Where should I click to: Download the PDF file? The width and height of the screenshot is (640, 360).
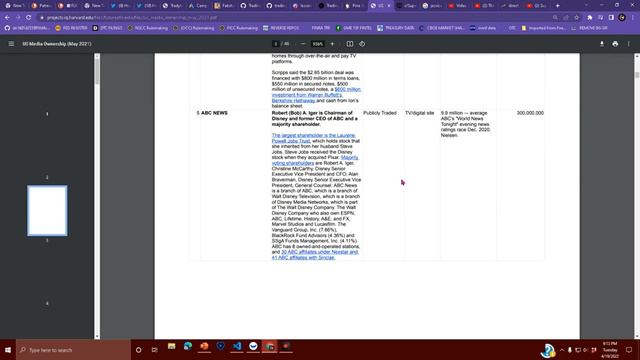click(602, 44)
